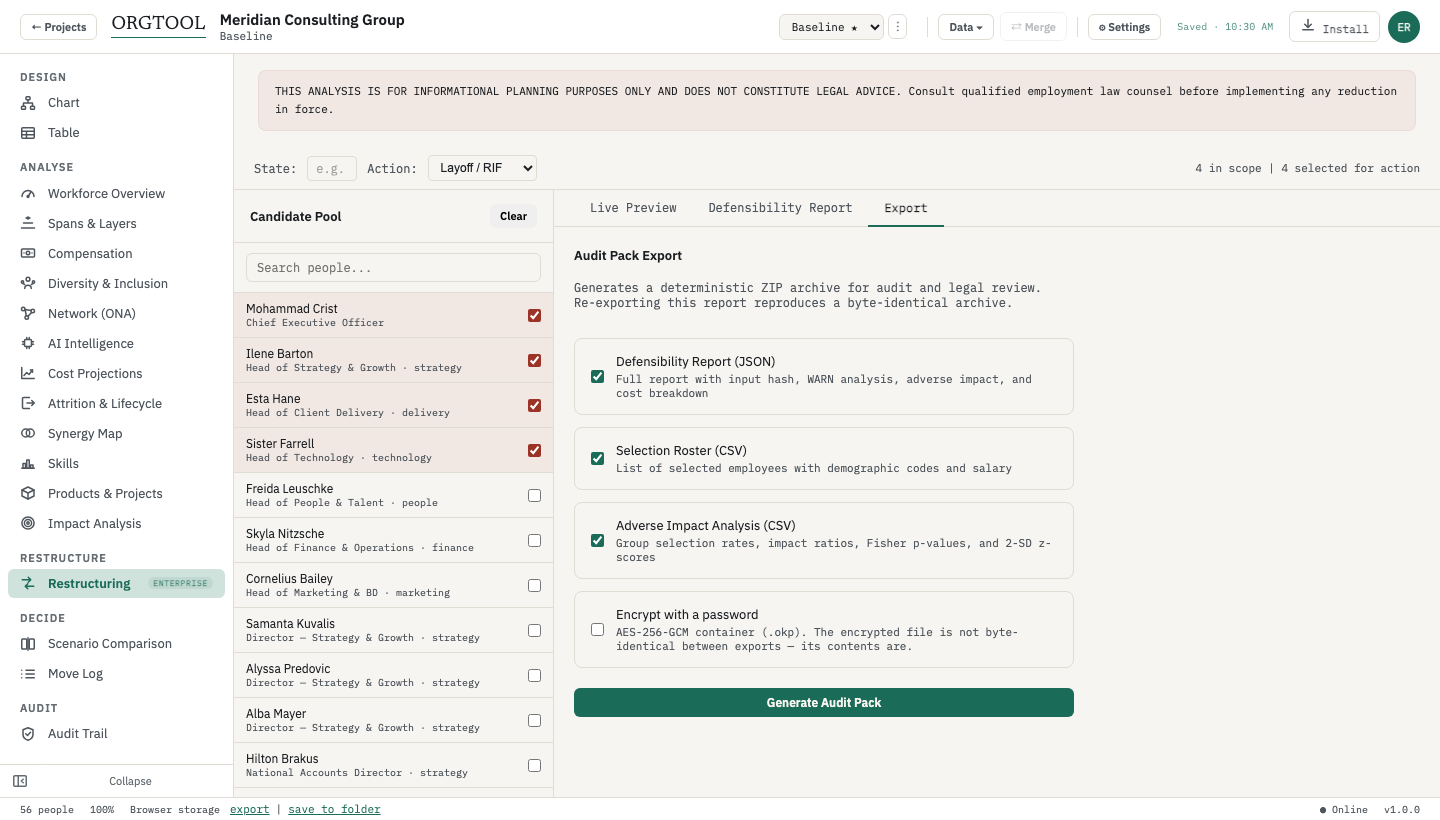The height and width of the screenshot is (820, 1440).
Task: Switch to Defensibility Report tab
Action: [780, 208]
